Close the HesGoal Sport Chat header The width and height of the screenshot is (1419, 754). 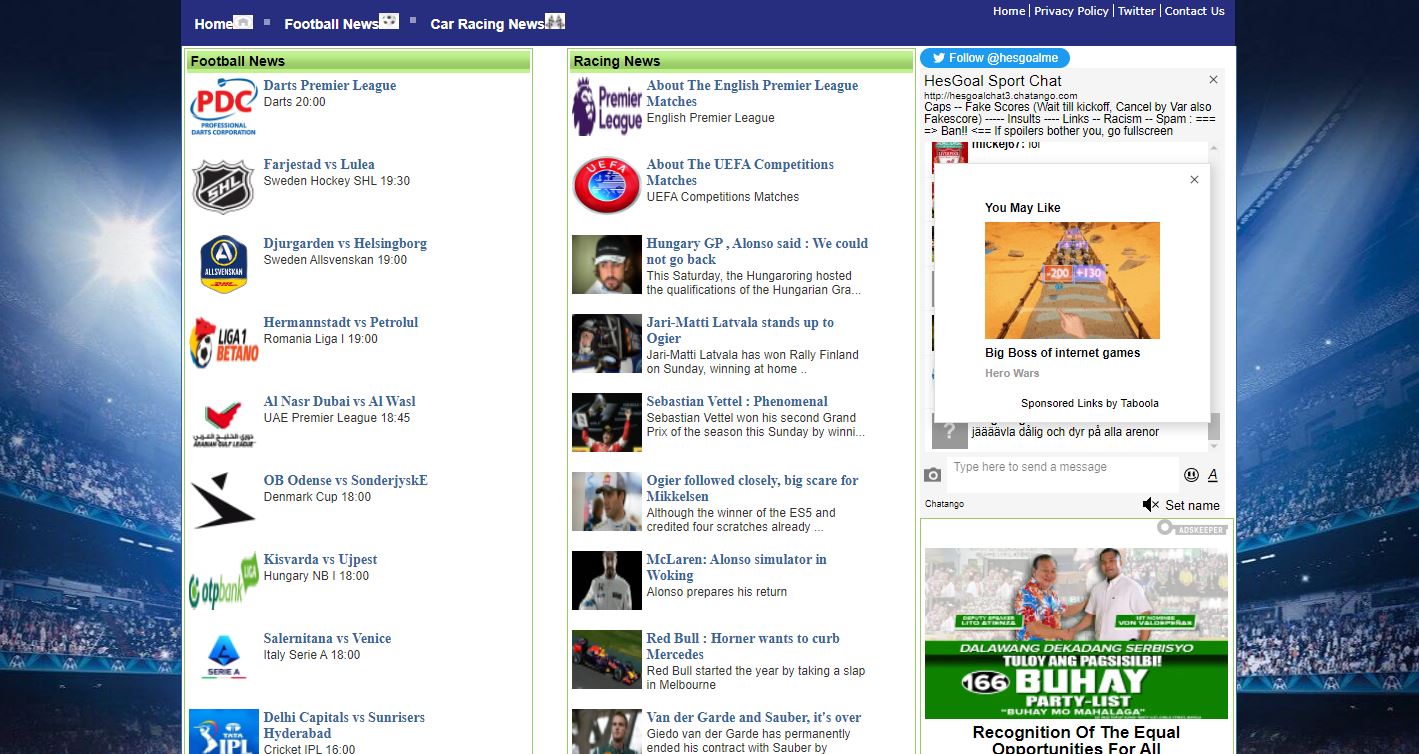pos(1213,80)
